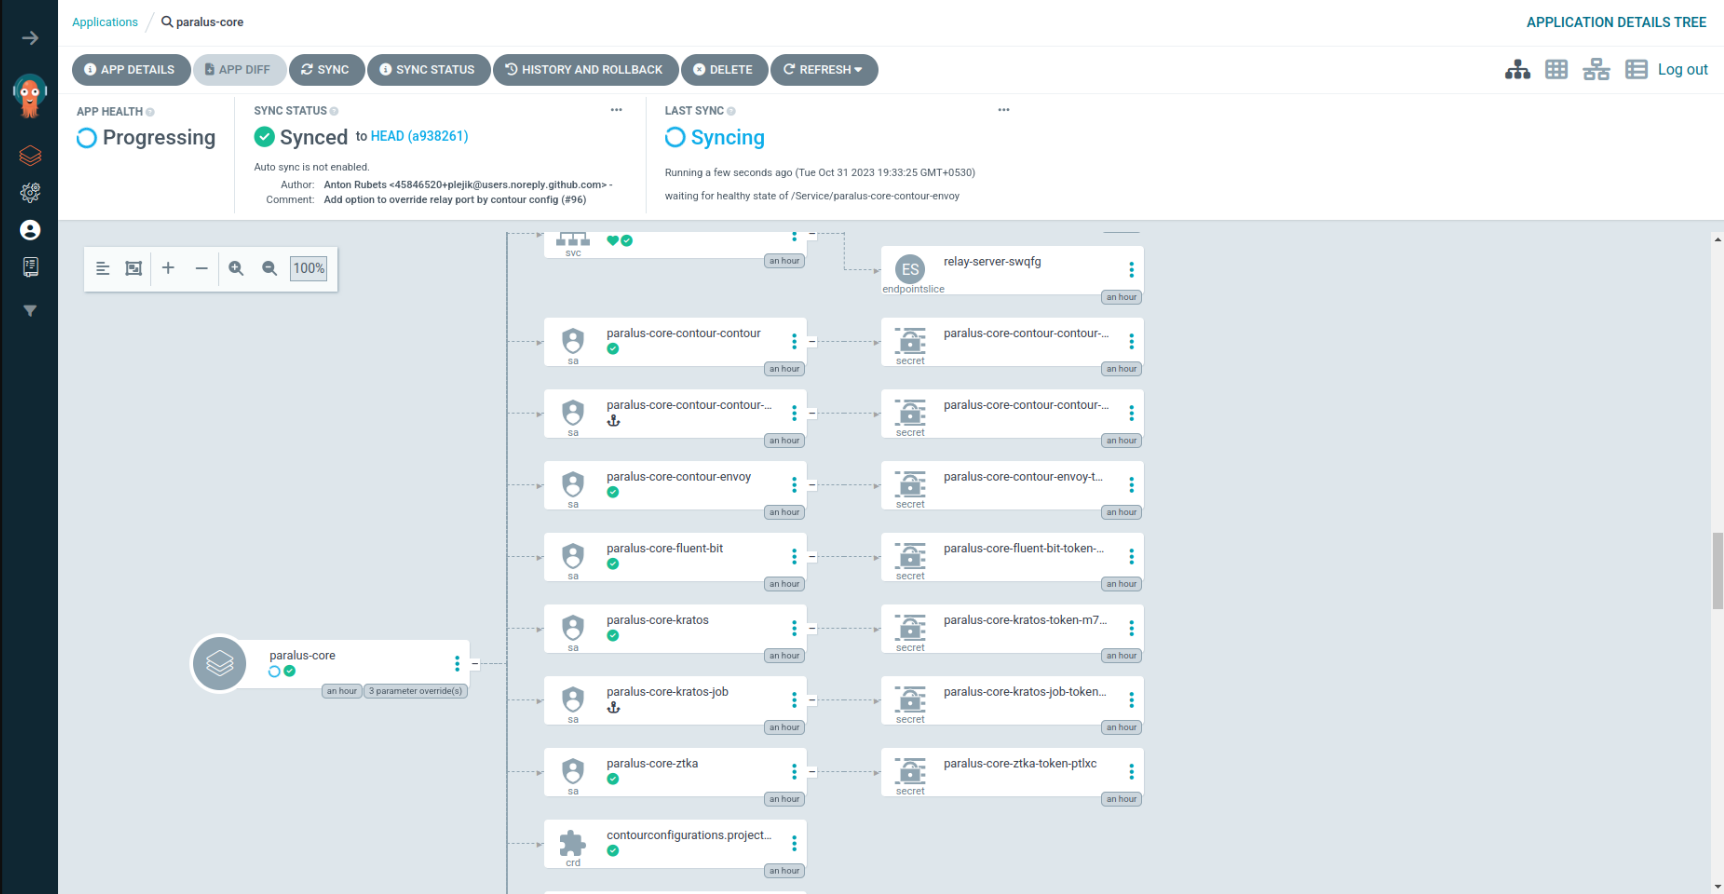Viewport: 1724px width, 894px height.
Task: Click the Log out link
Action: (1683, 69)
